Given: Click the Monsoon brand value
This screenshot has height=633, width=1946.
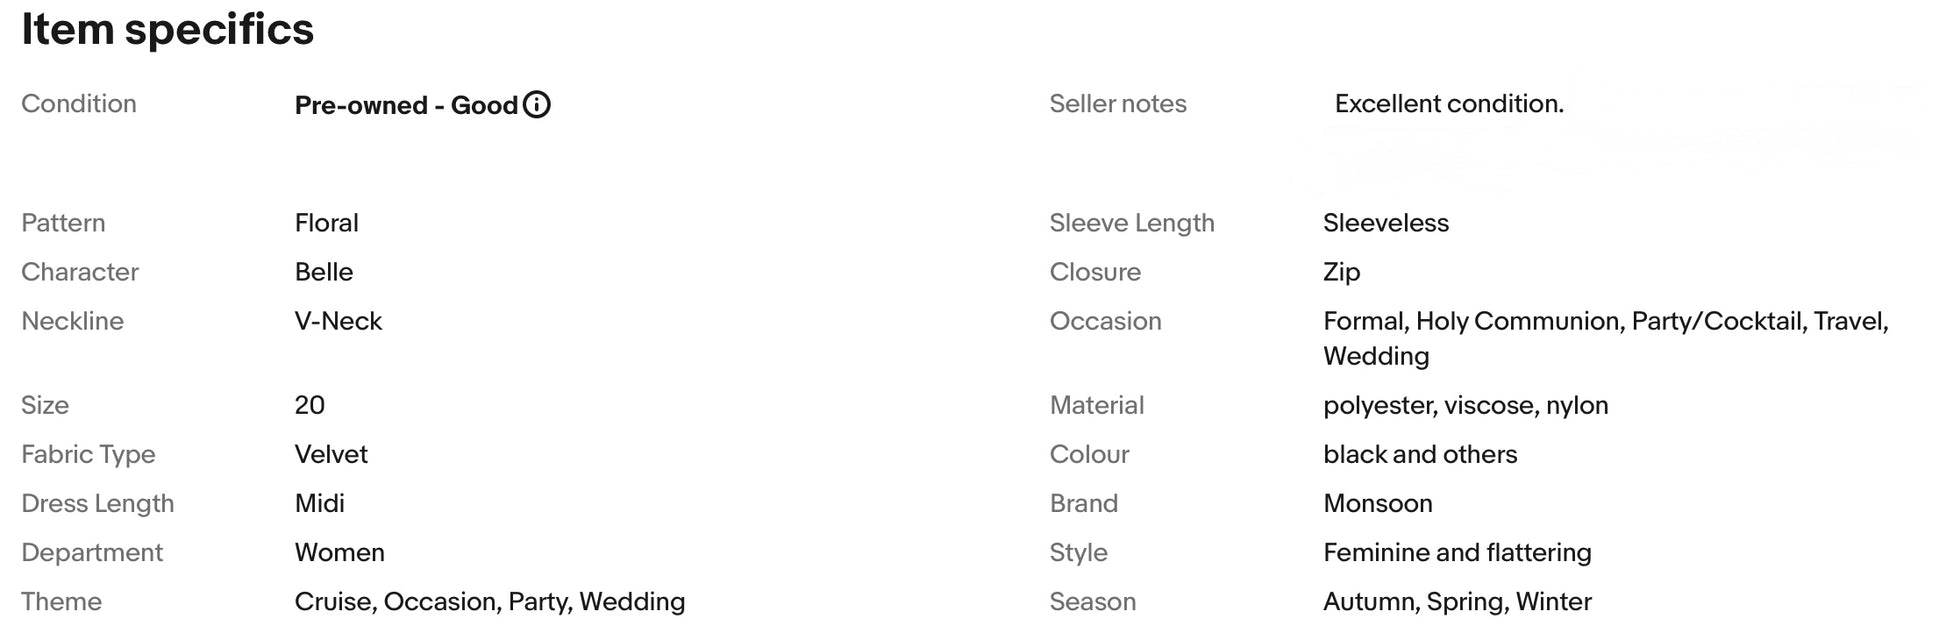Looking at the screenshot, I should tap(1378, 503).
